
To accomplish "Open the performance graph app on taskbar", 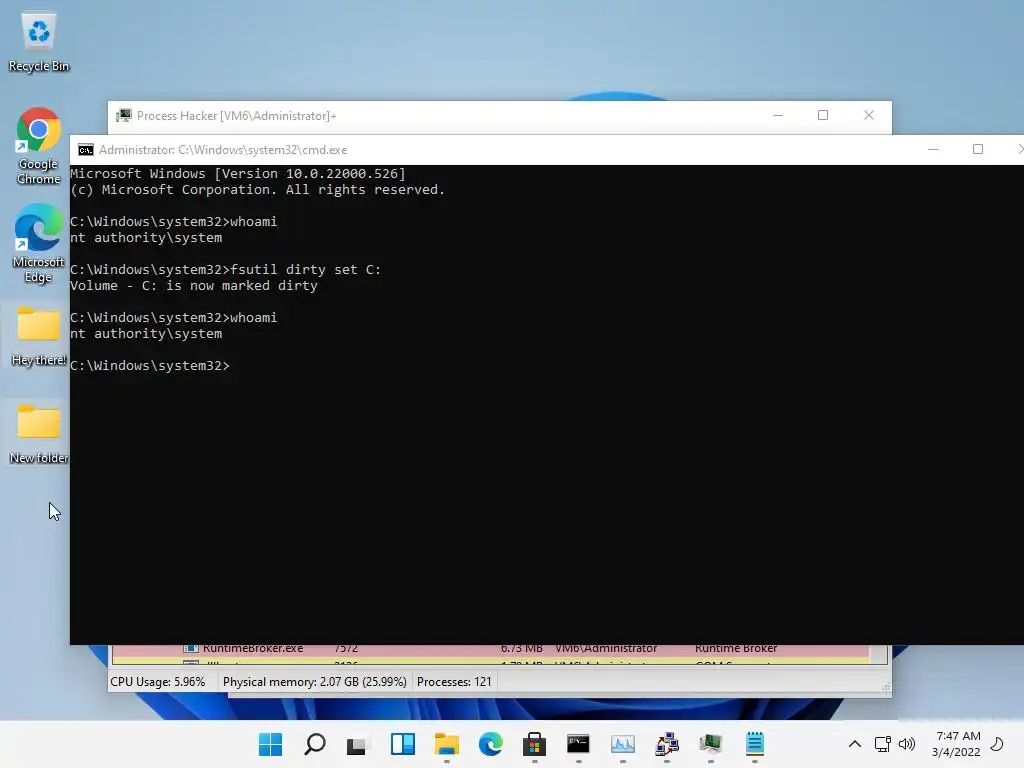I will 622,744.
